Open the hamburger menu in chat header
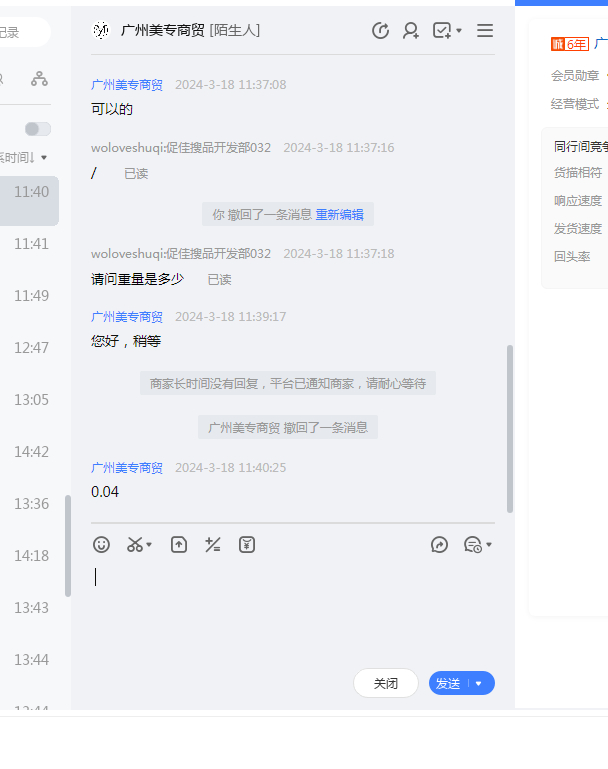608x769 pixels. click(x=485, y=30)
